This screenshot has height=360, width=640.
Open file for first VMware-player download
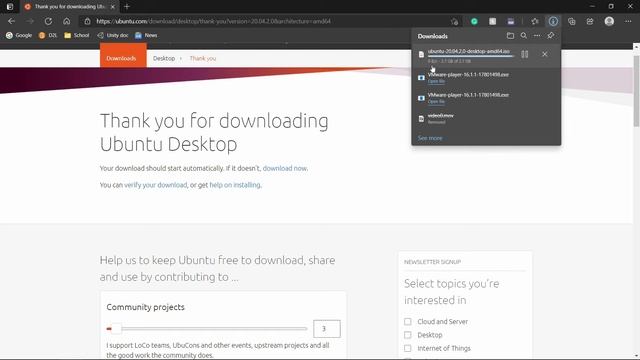coord(436,81)
